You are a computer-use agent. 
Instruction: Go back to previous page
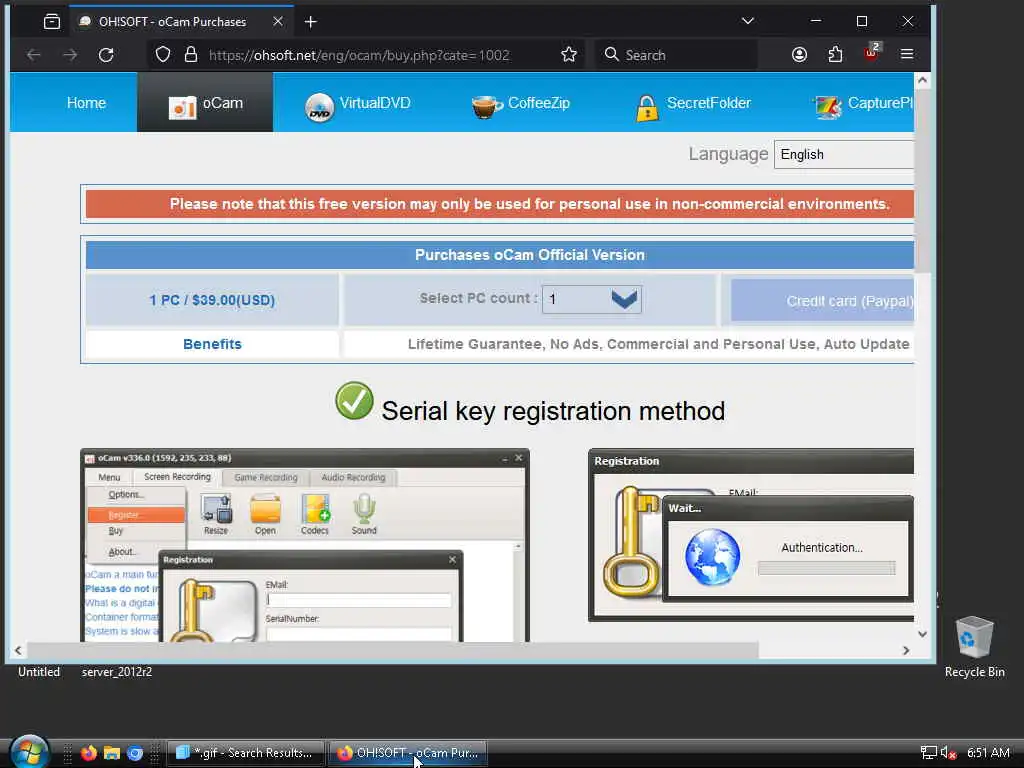coord(34,55)
